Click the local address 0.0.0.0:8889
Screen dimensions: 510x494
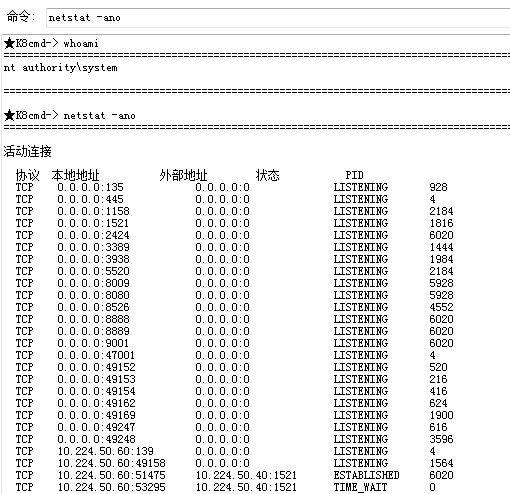click(x=93, y=331)
